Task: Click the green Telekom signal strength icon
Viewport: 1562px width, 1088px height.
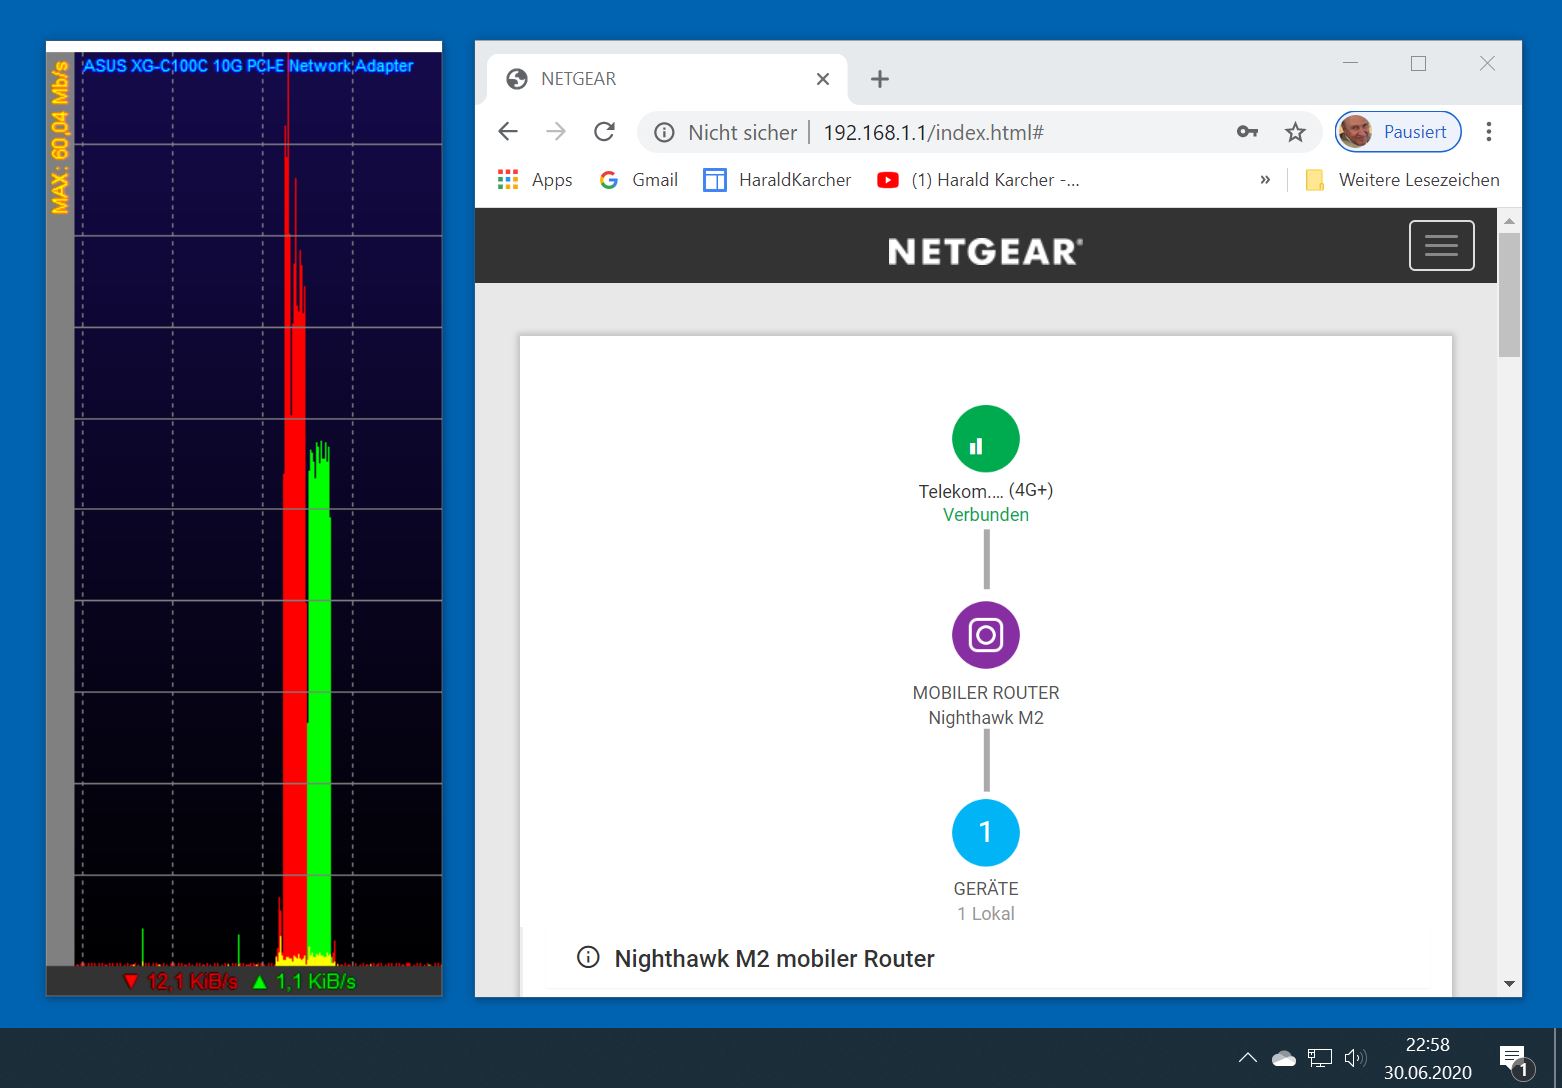Action: coord(985,439)
